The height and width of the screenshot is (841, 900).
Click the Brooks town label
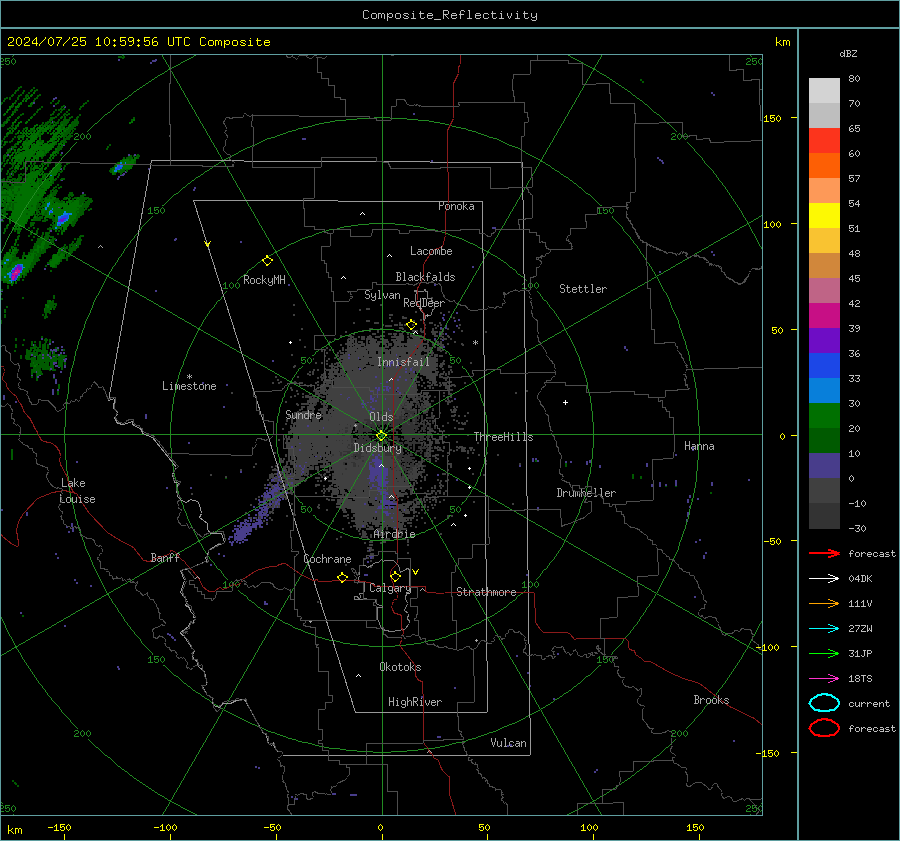pos(711,700)
